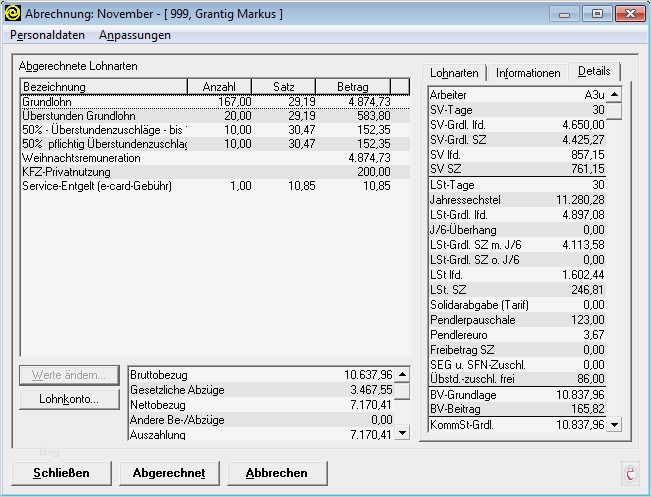Click the Betrag column header

click(x=352, y=87)
